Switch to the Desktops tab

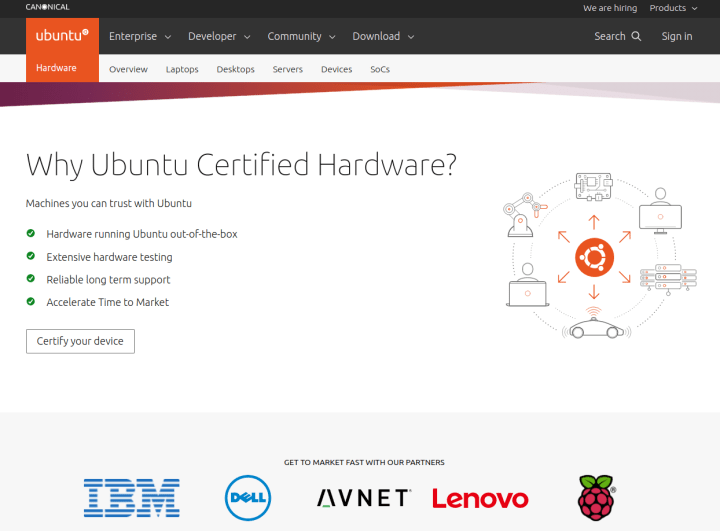236,69
